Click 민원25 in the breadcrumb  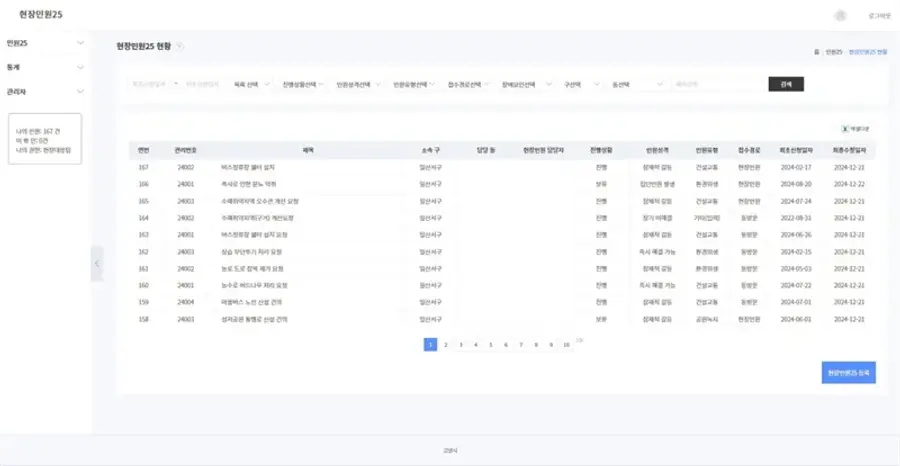tap(833, 52)
